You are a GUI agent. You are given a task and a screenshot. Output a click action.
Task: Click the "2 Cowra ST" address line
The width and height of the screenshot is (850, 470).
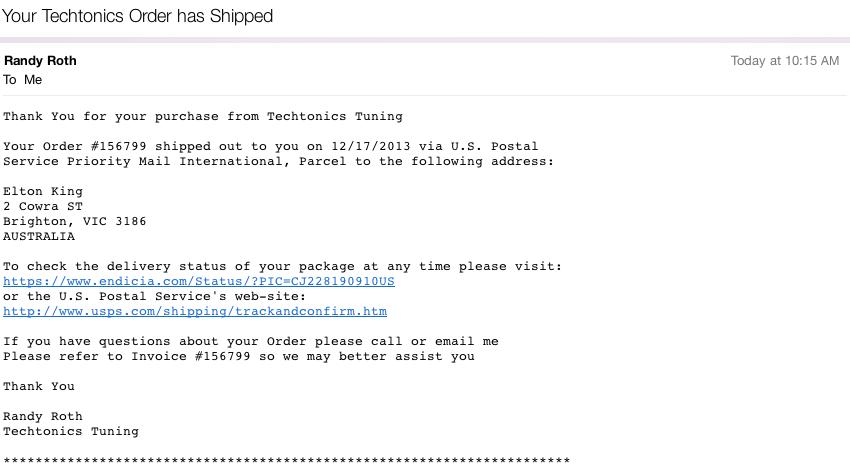pyautogui.click(x=43, y=207)
